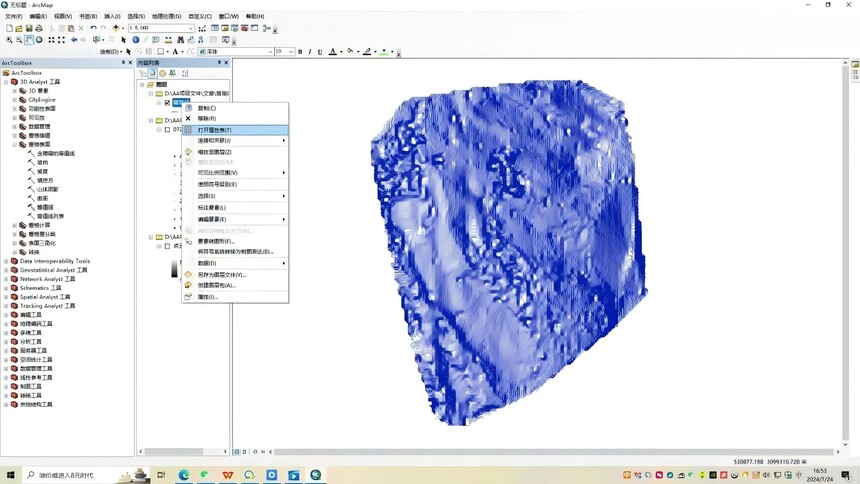
Task: Open 数据(D) submenu in the context menu
Action: pos(235,263)
